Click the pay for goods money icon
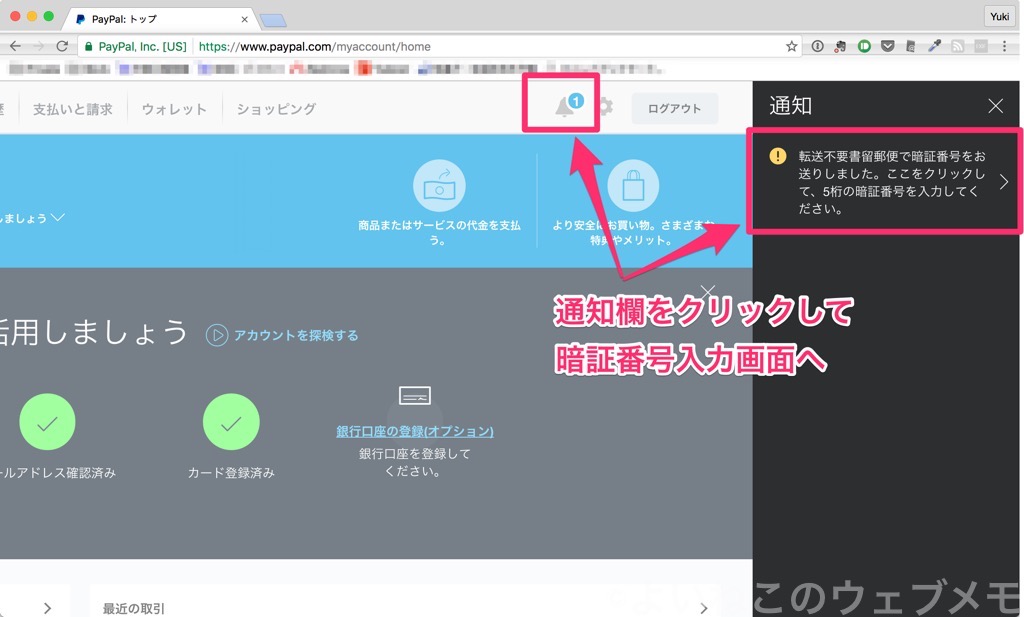Viewport: 1024px width, 617px height. pyautogui.click(x=439, y=186)
